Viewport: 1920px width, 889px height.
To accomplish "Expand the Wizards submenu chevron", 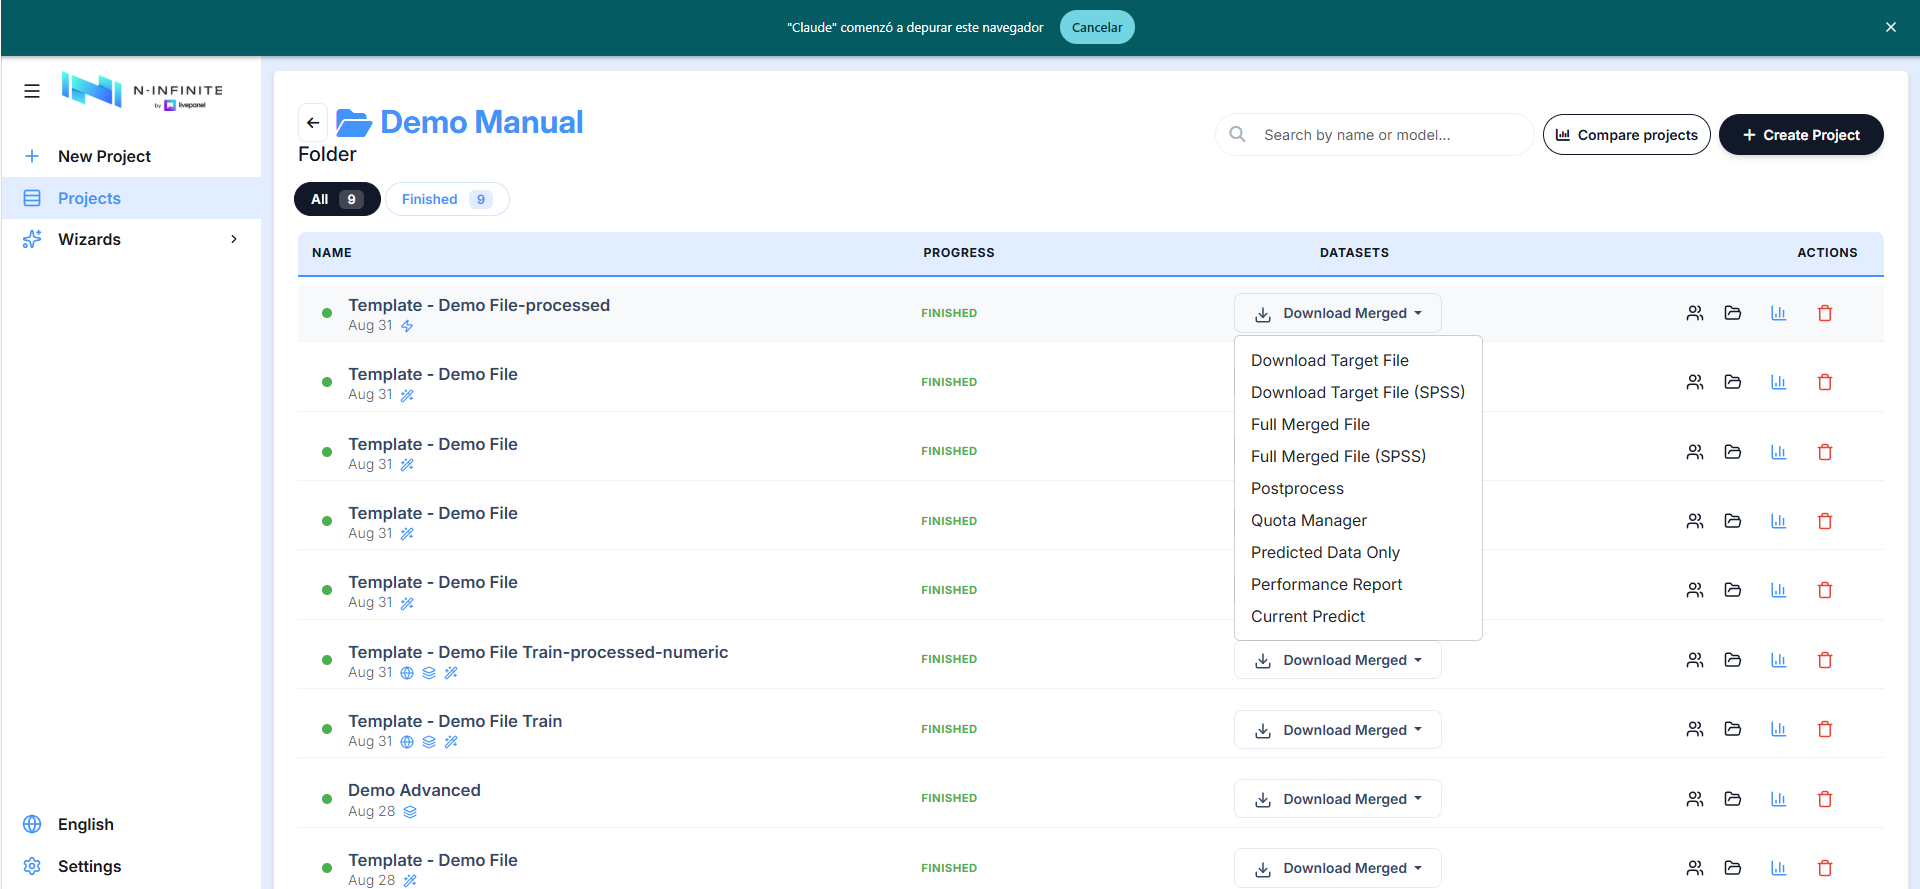I will [234, 239].
